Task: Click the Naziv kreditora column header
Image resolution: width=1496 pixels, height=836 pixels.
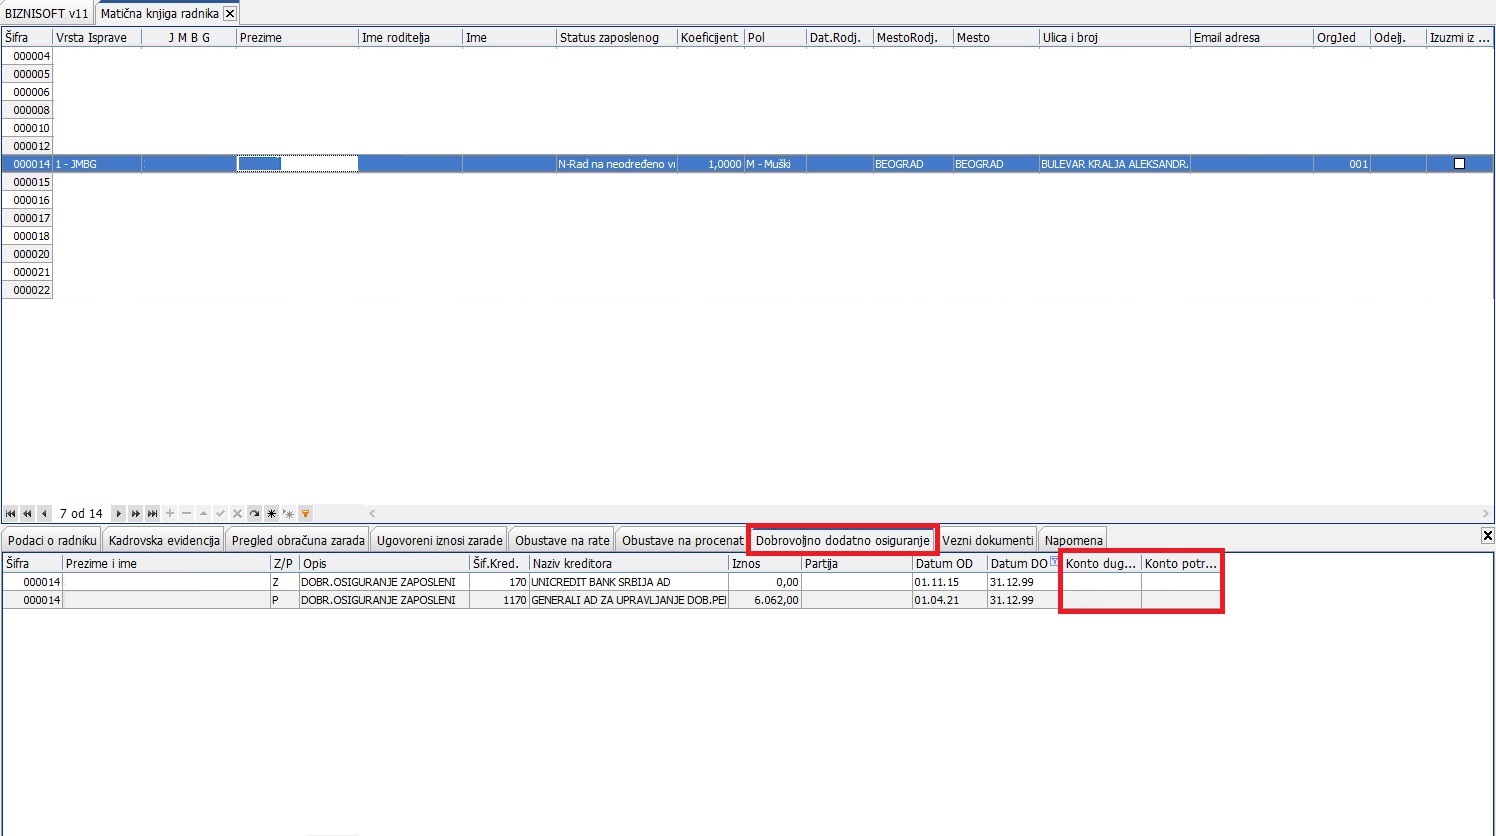Action: (x=628, y=564)
